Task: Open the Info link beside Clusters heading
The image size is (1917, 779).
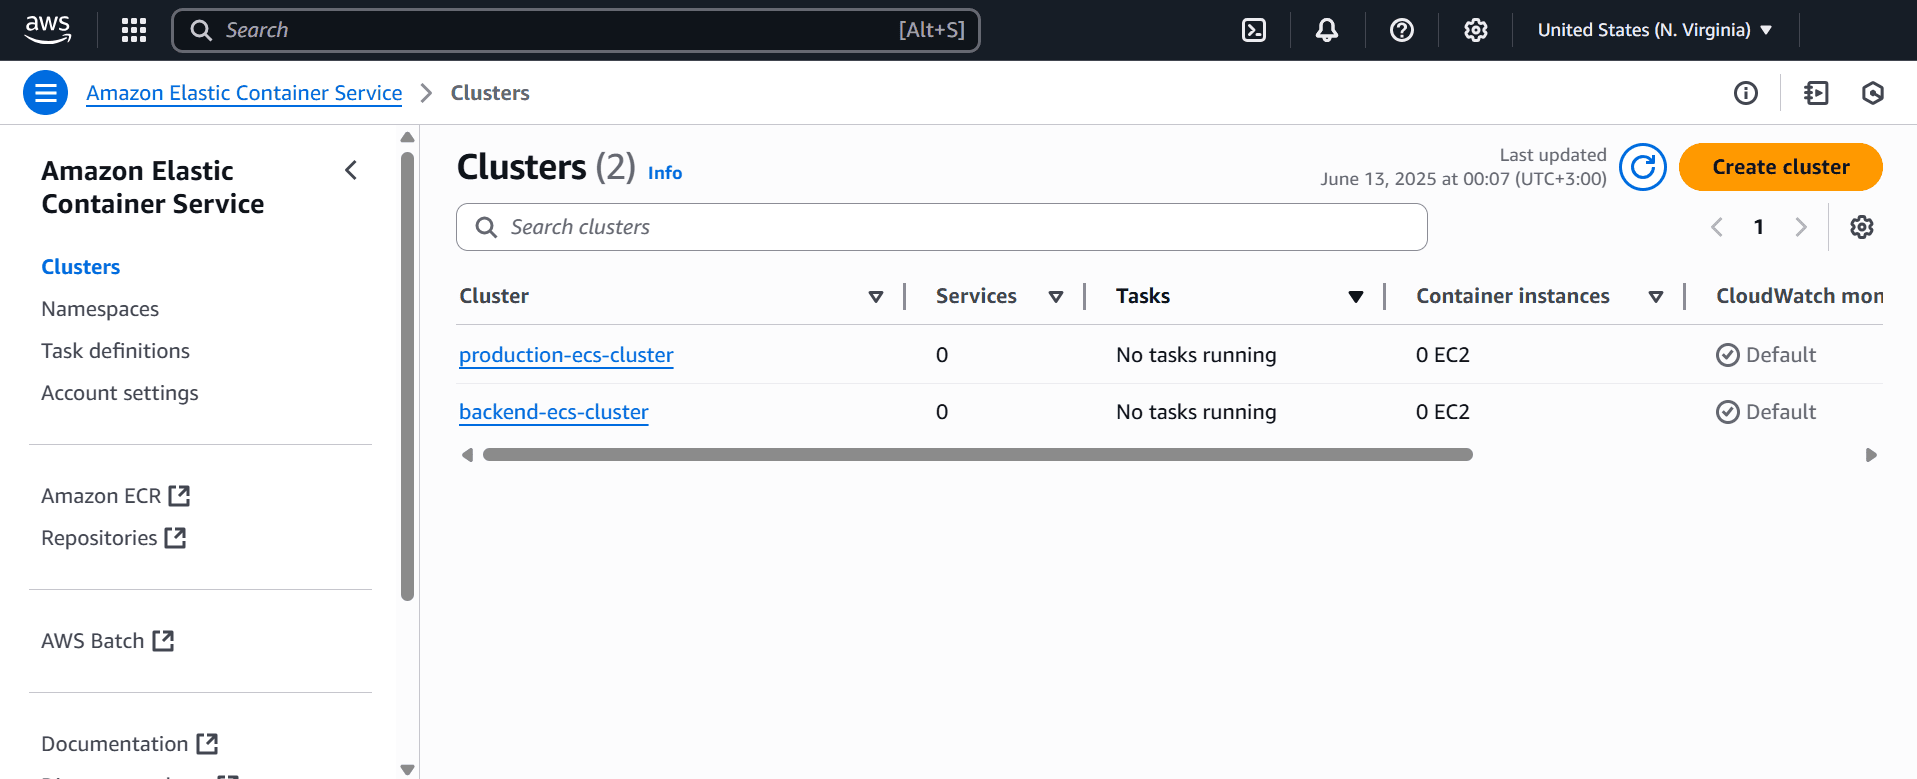Action: click(665, 173)
